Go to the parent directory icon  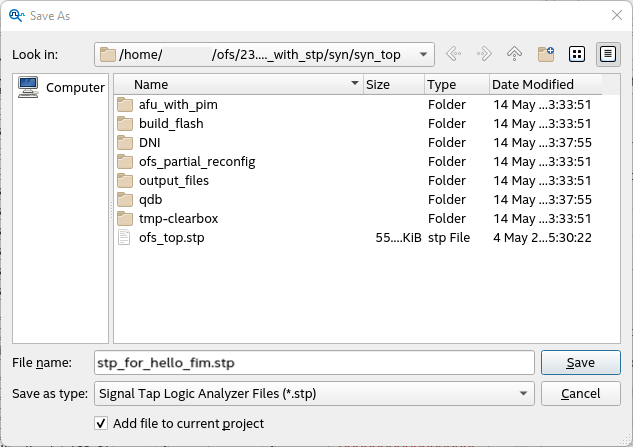tap(515, 54)
